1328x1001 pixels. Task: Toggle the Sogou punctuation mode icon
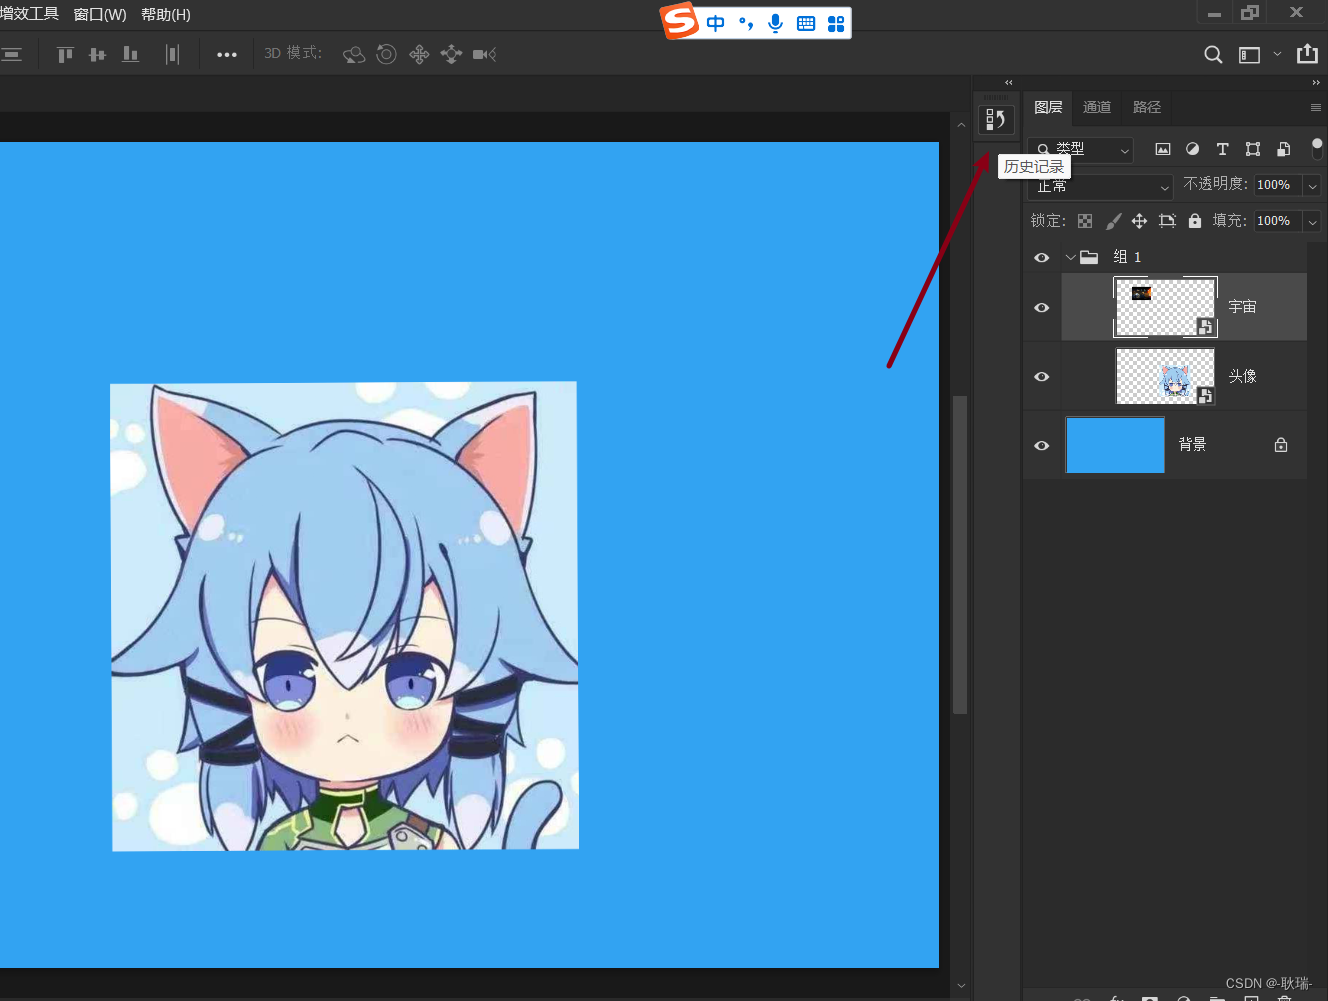coord(745,23)
